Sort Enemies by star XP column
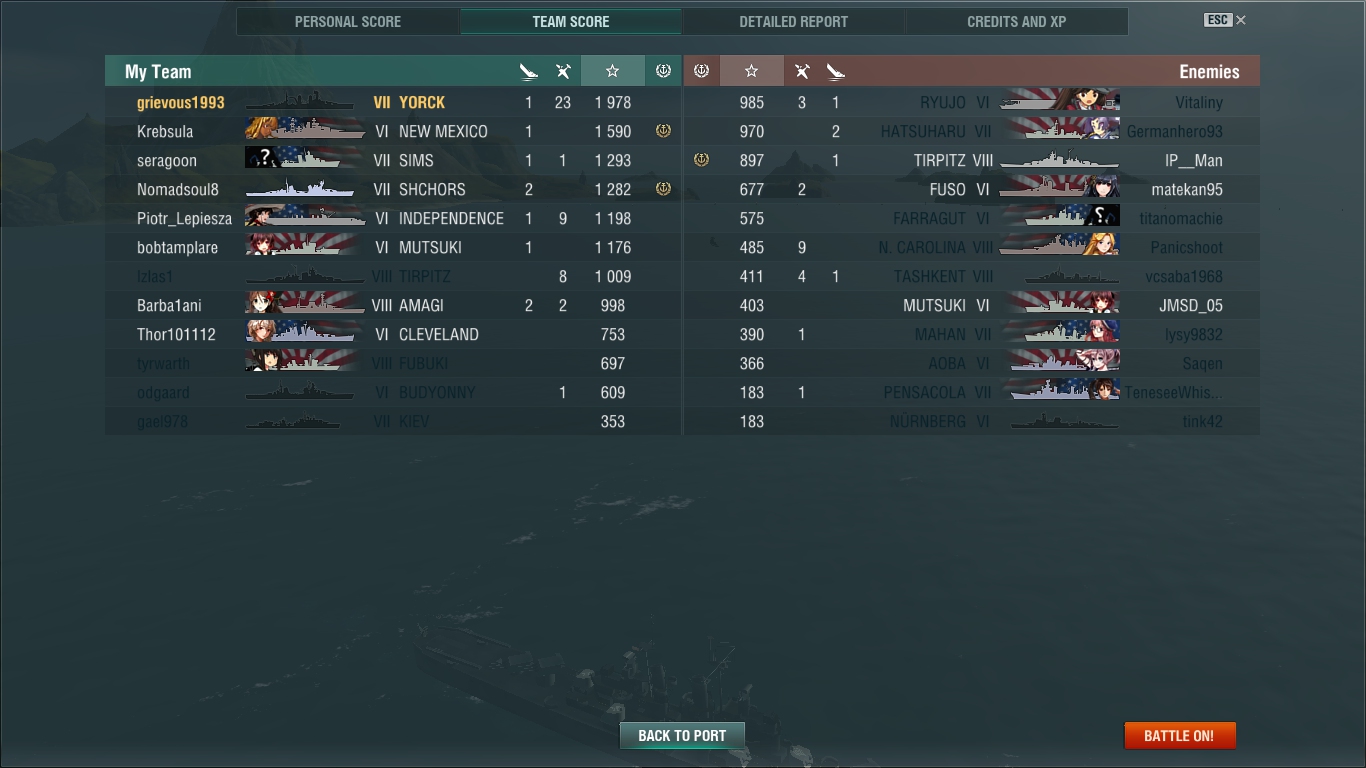Screen dimensions: 1366x768 tap(752, 71)
